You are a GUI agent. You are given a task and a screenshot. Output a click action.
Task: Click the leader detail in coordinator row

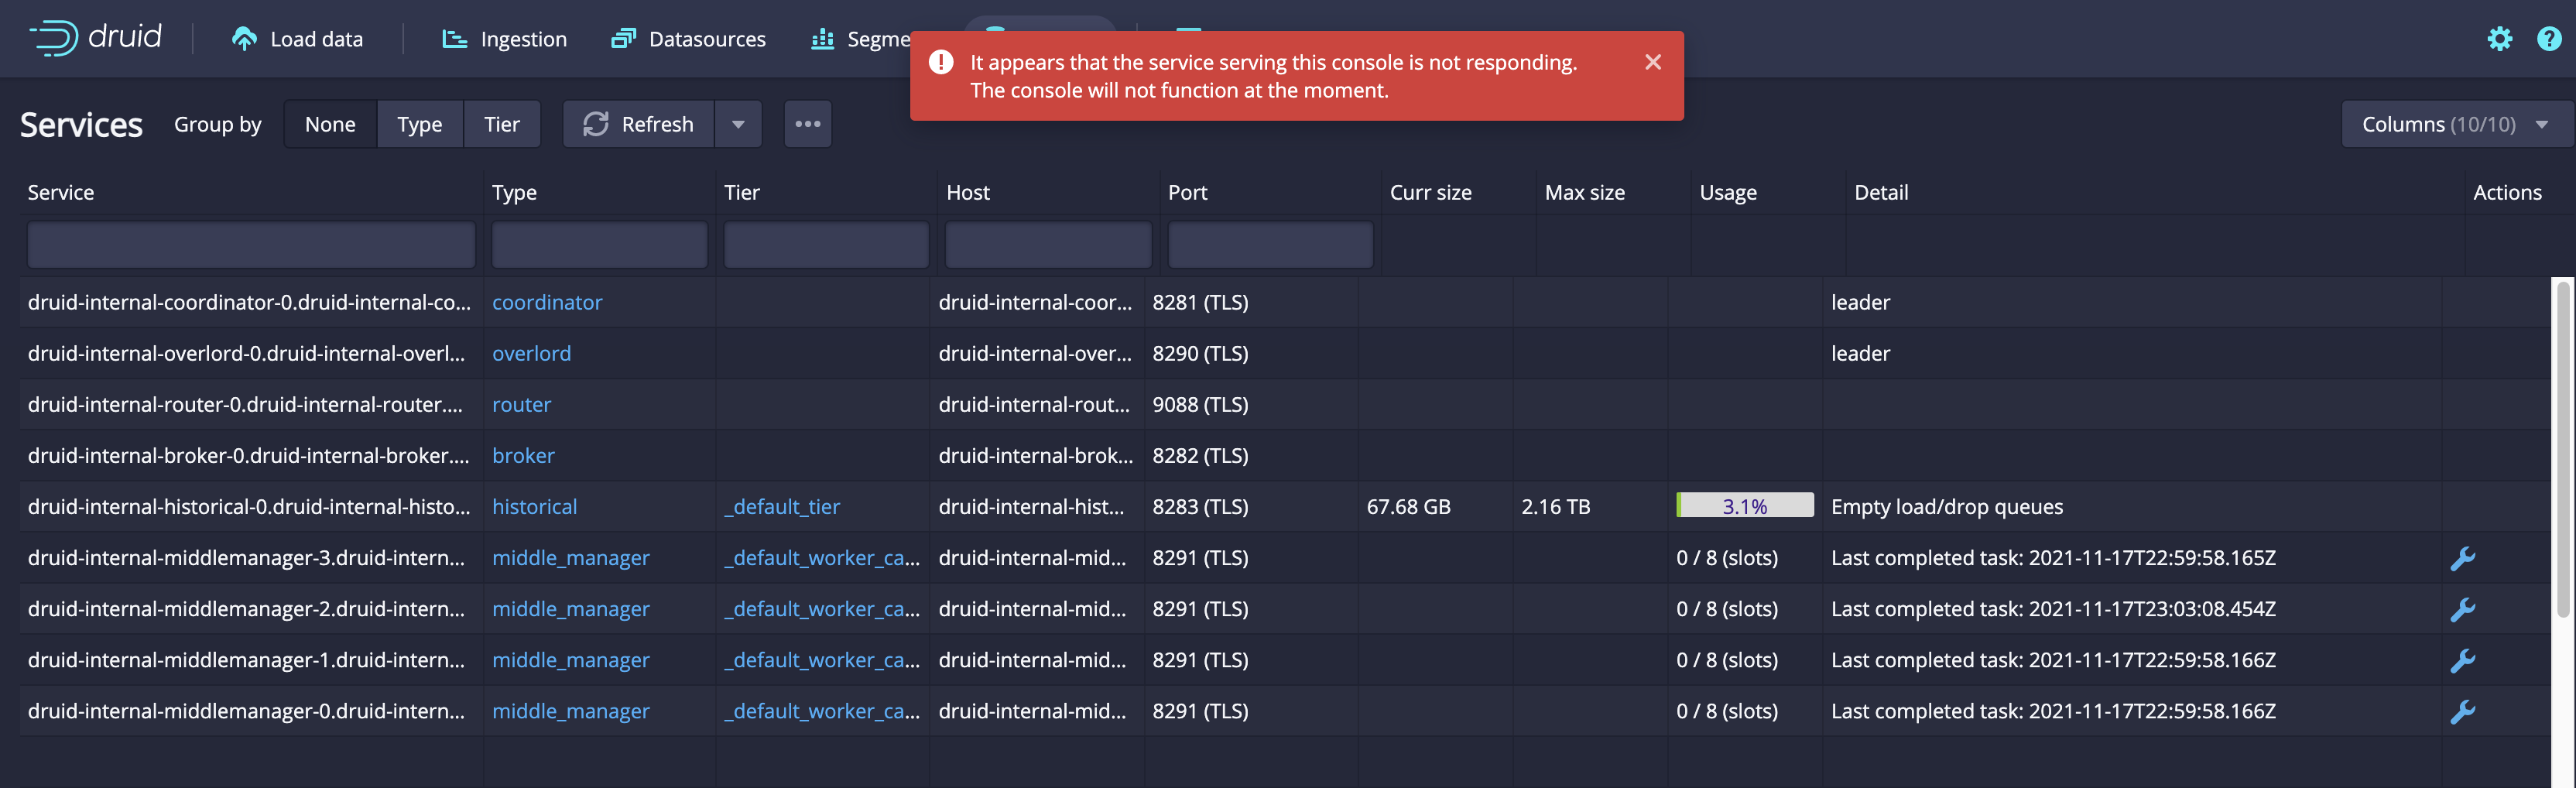click(x=1860, y=302)
